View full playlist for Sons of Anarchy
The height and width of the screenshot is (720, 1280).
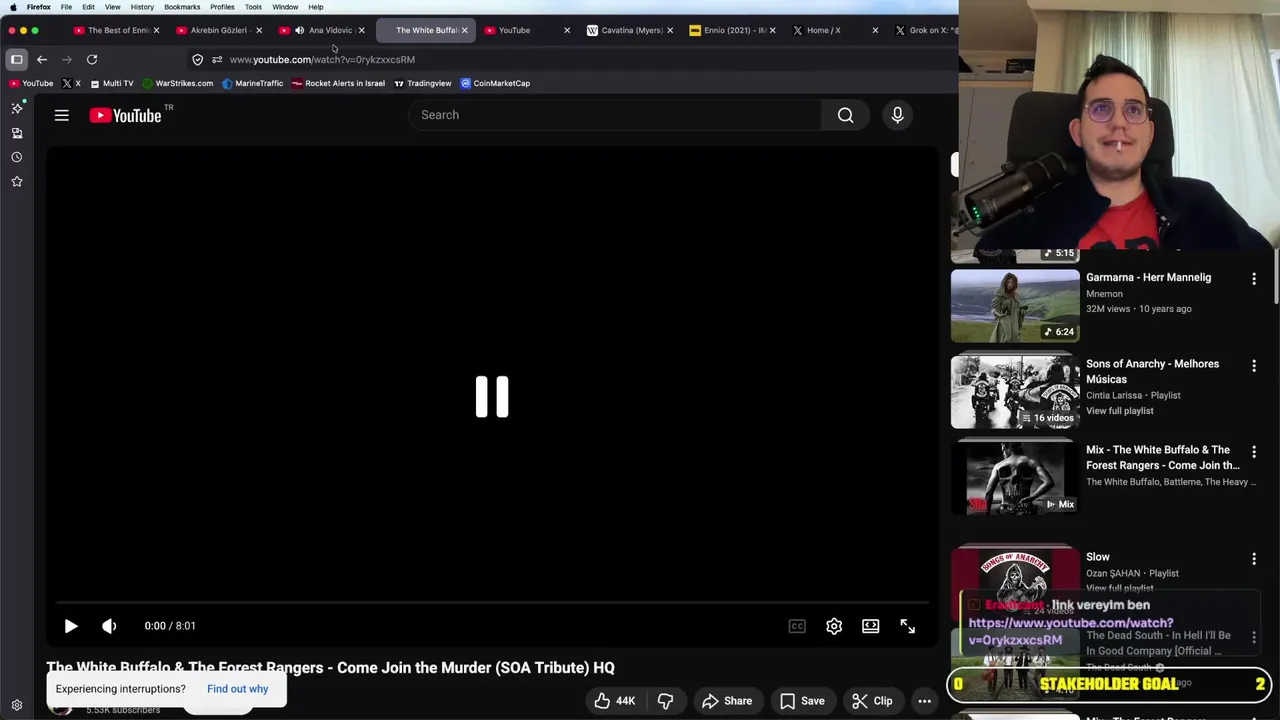(1119, 411)
